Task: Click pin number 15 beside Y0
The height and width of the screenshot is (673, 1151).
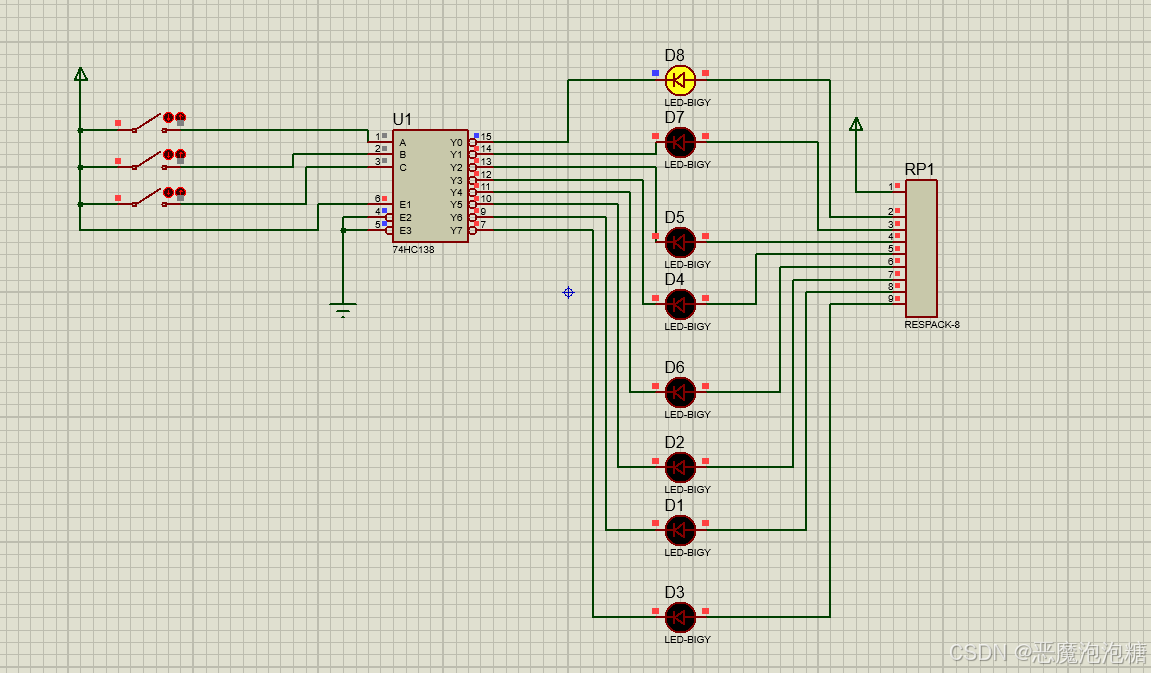Action: pos(486,137)
